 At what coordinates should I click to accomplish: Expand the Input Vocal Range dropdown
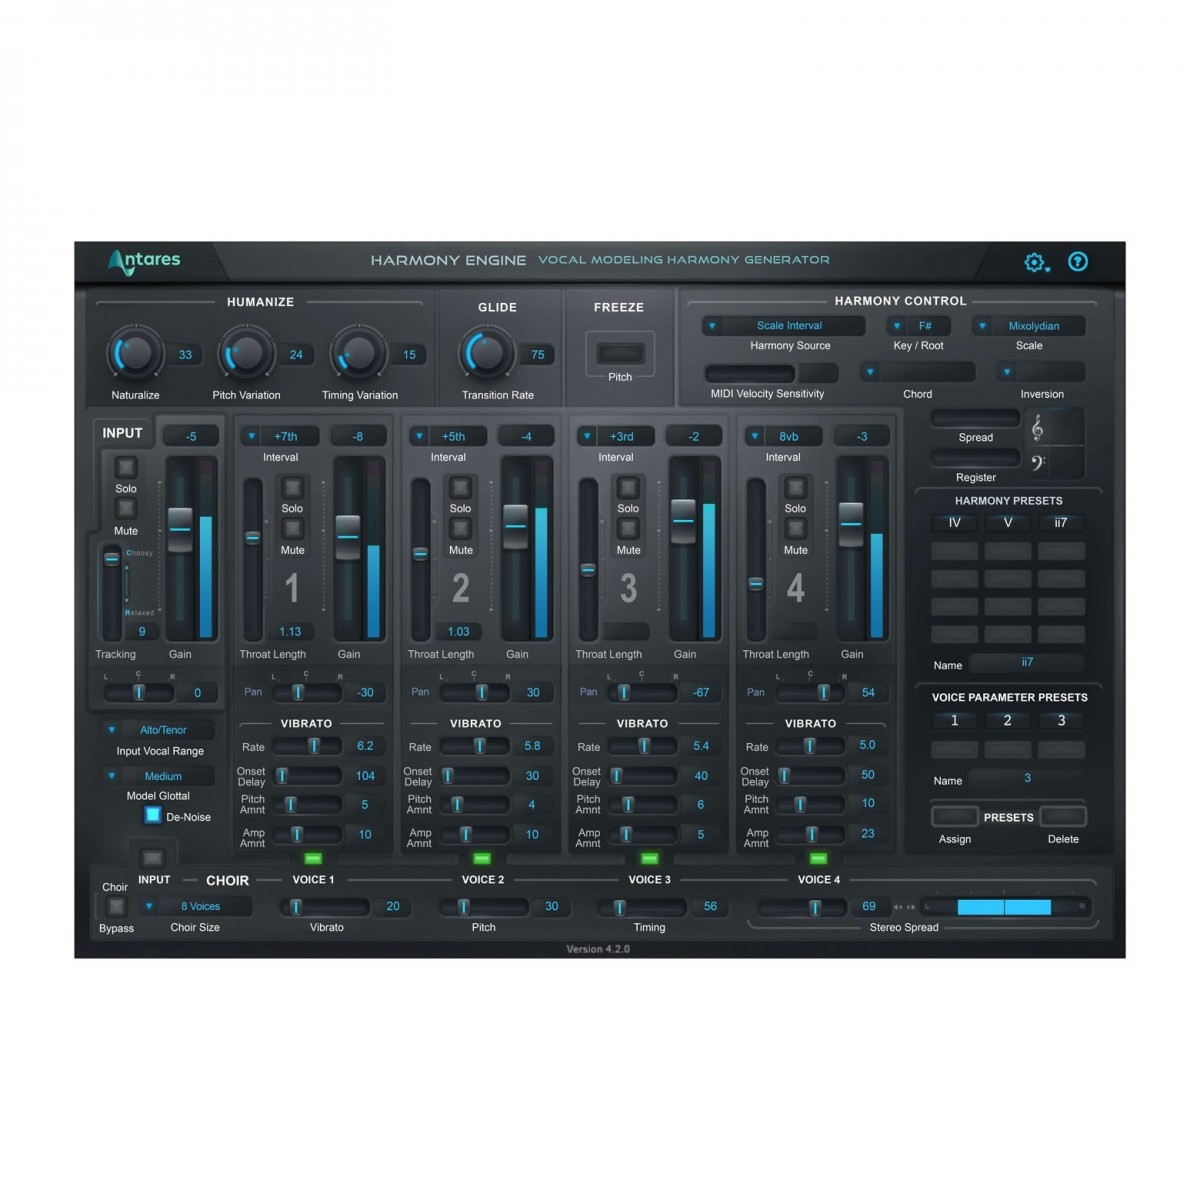click(x=161, y=730)
